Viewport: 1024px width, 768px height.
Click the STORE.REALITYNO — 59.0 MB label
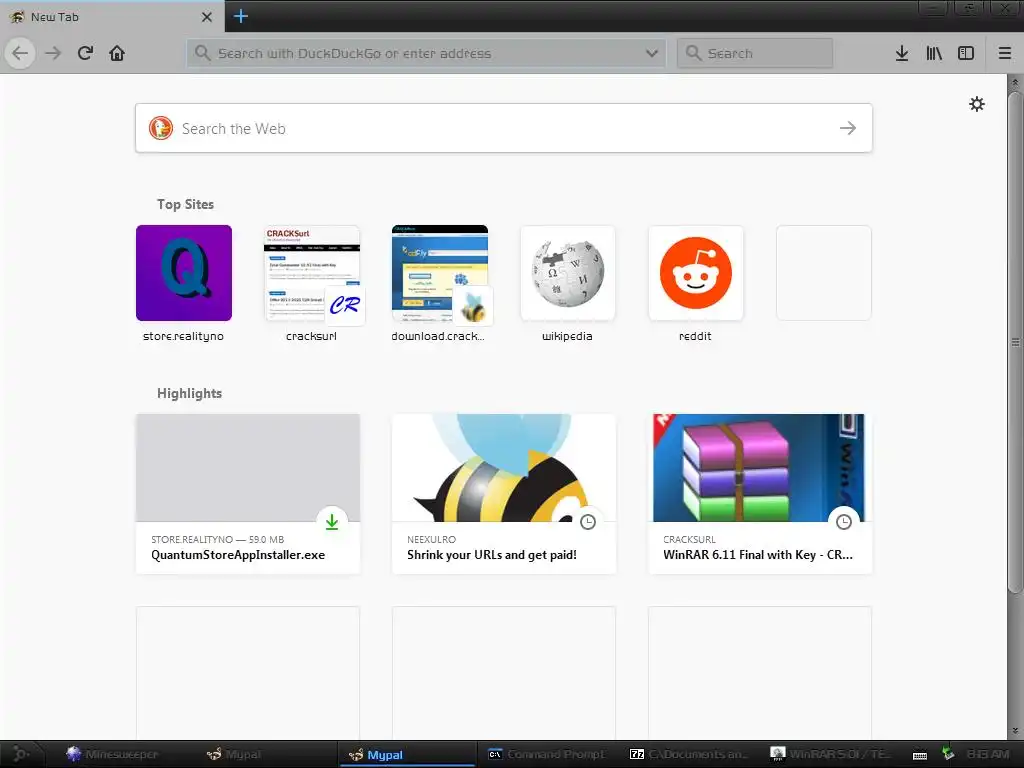[217, 539]
